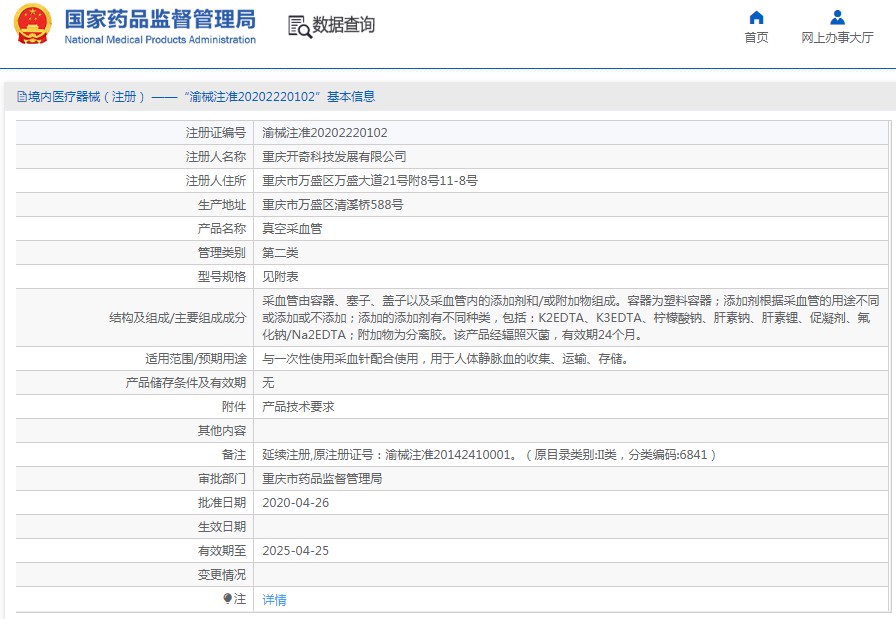Click the 国家药品监督管理局 title

click(160, 19)
